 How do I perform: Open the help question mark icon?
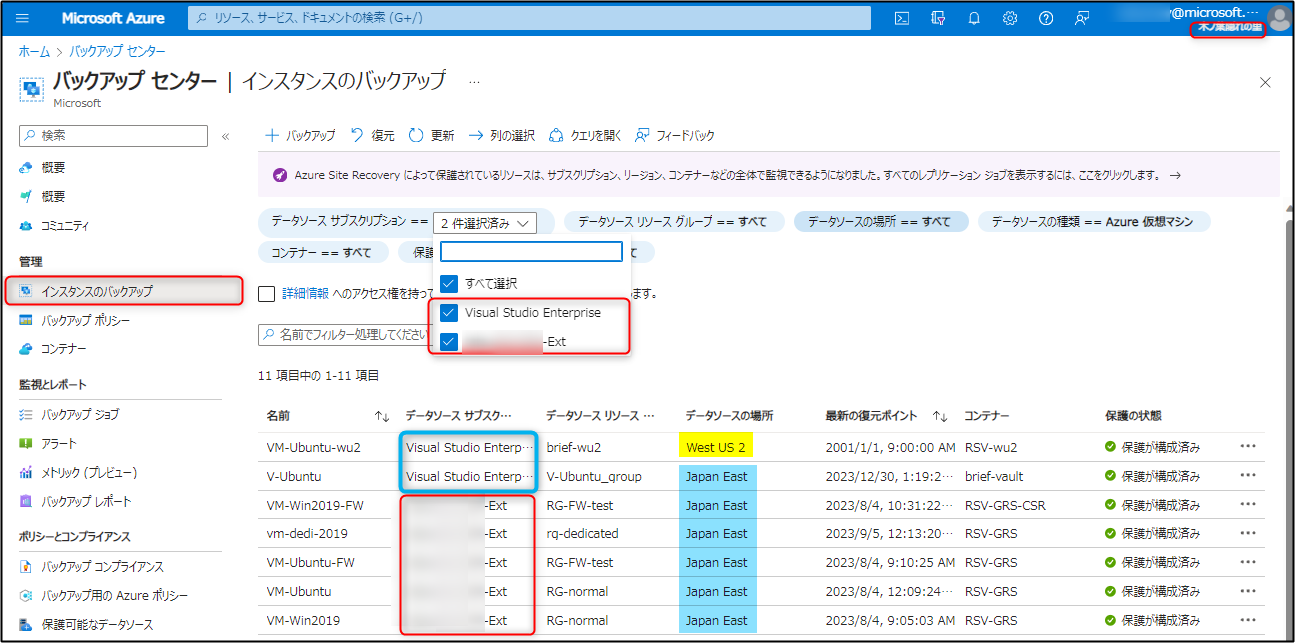click(x=1046, y=18)
